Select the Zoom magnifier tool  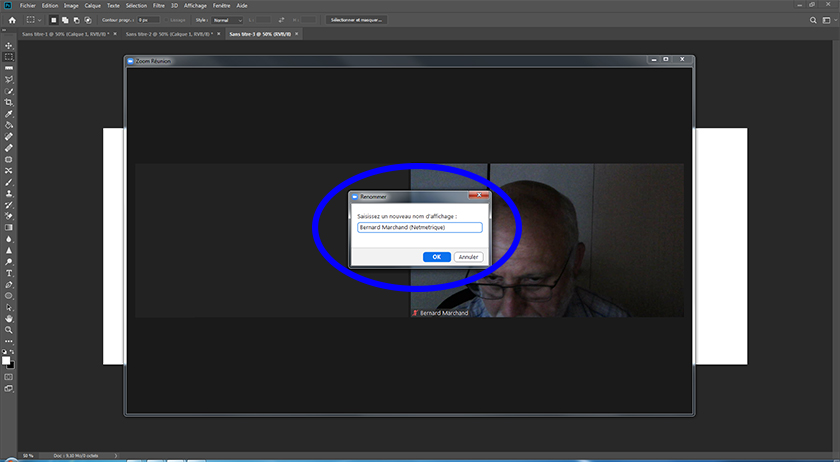9,330
